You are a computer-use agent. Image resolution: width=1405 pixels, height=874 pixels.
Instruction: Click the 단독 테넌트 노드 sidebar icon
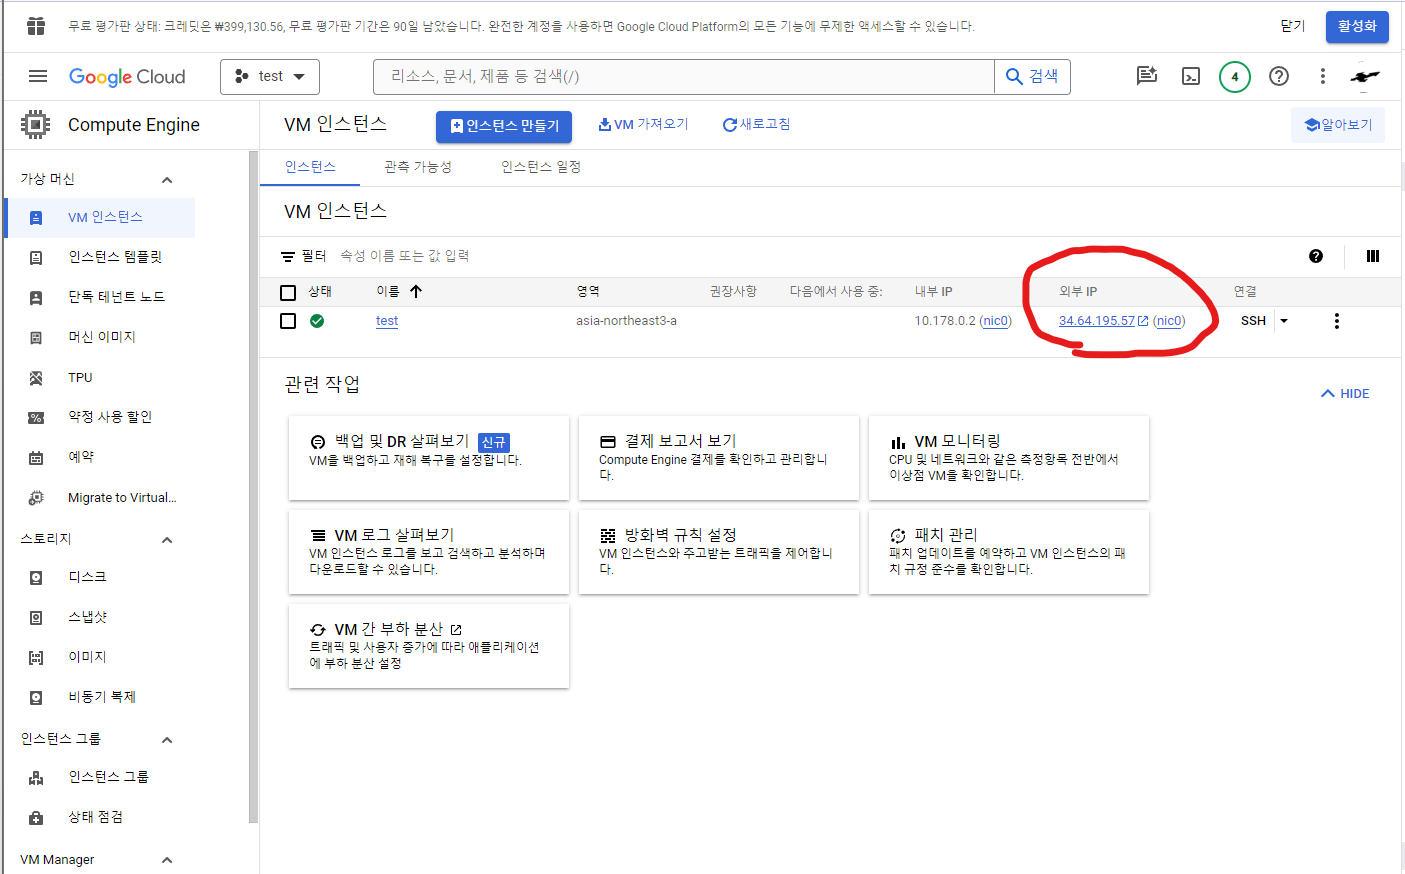[x=36, y=298]
